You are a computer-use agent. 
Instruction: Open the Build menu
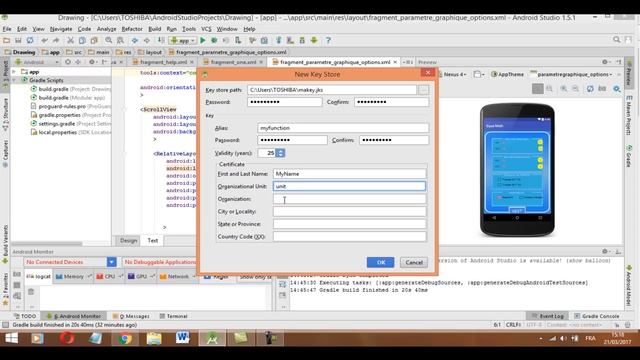coord(154,29)
